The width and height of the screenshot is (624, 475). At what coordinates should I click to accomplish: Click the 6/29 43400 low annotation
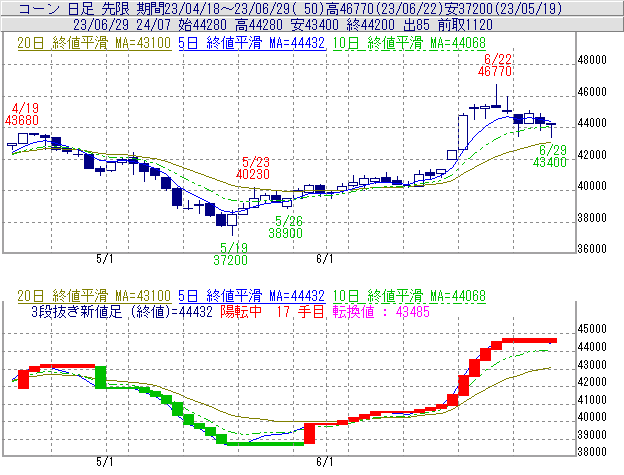550,156
